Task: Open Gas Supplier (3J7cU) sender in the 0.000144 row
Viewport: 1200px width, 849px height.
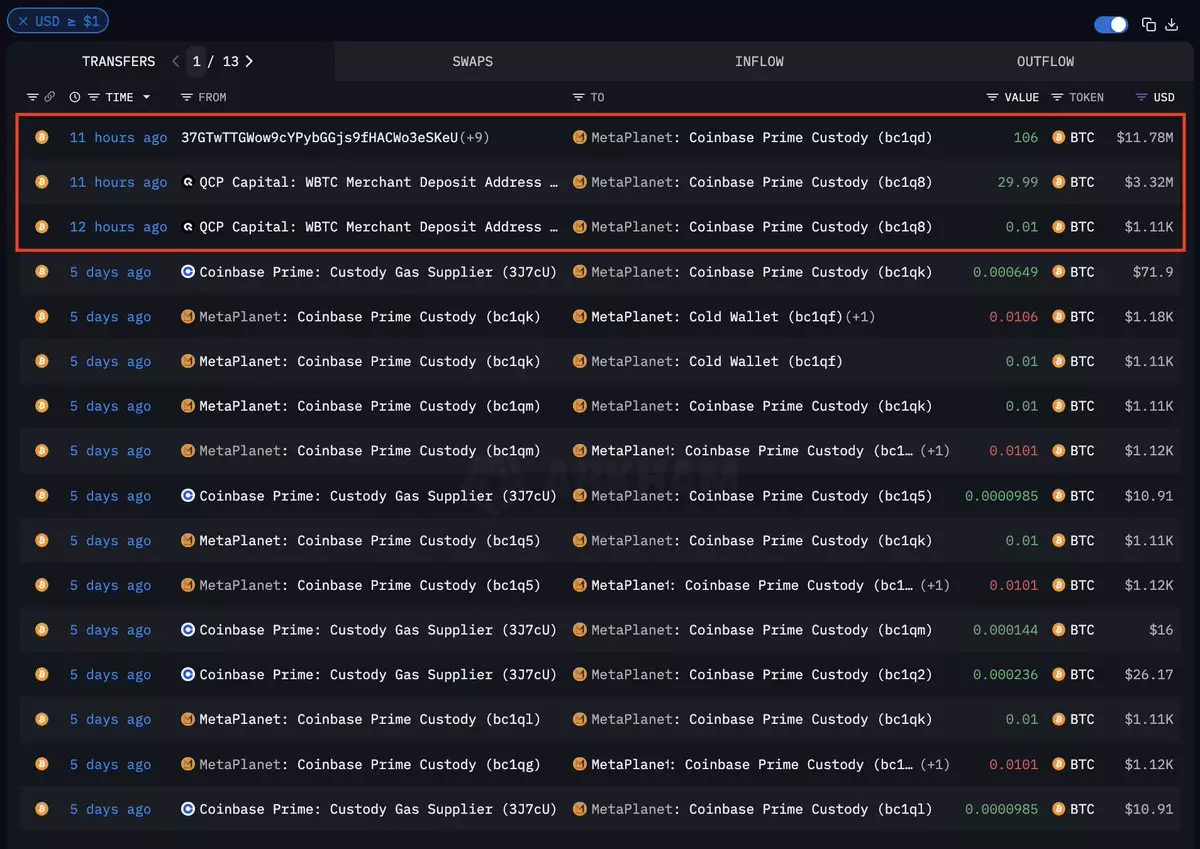Action: point(378,630)
